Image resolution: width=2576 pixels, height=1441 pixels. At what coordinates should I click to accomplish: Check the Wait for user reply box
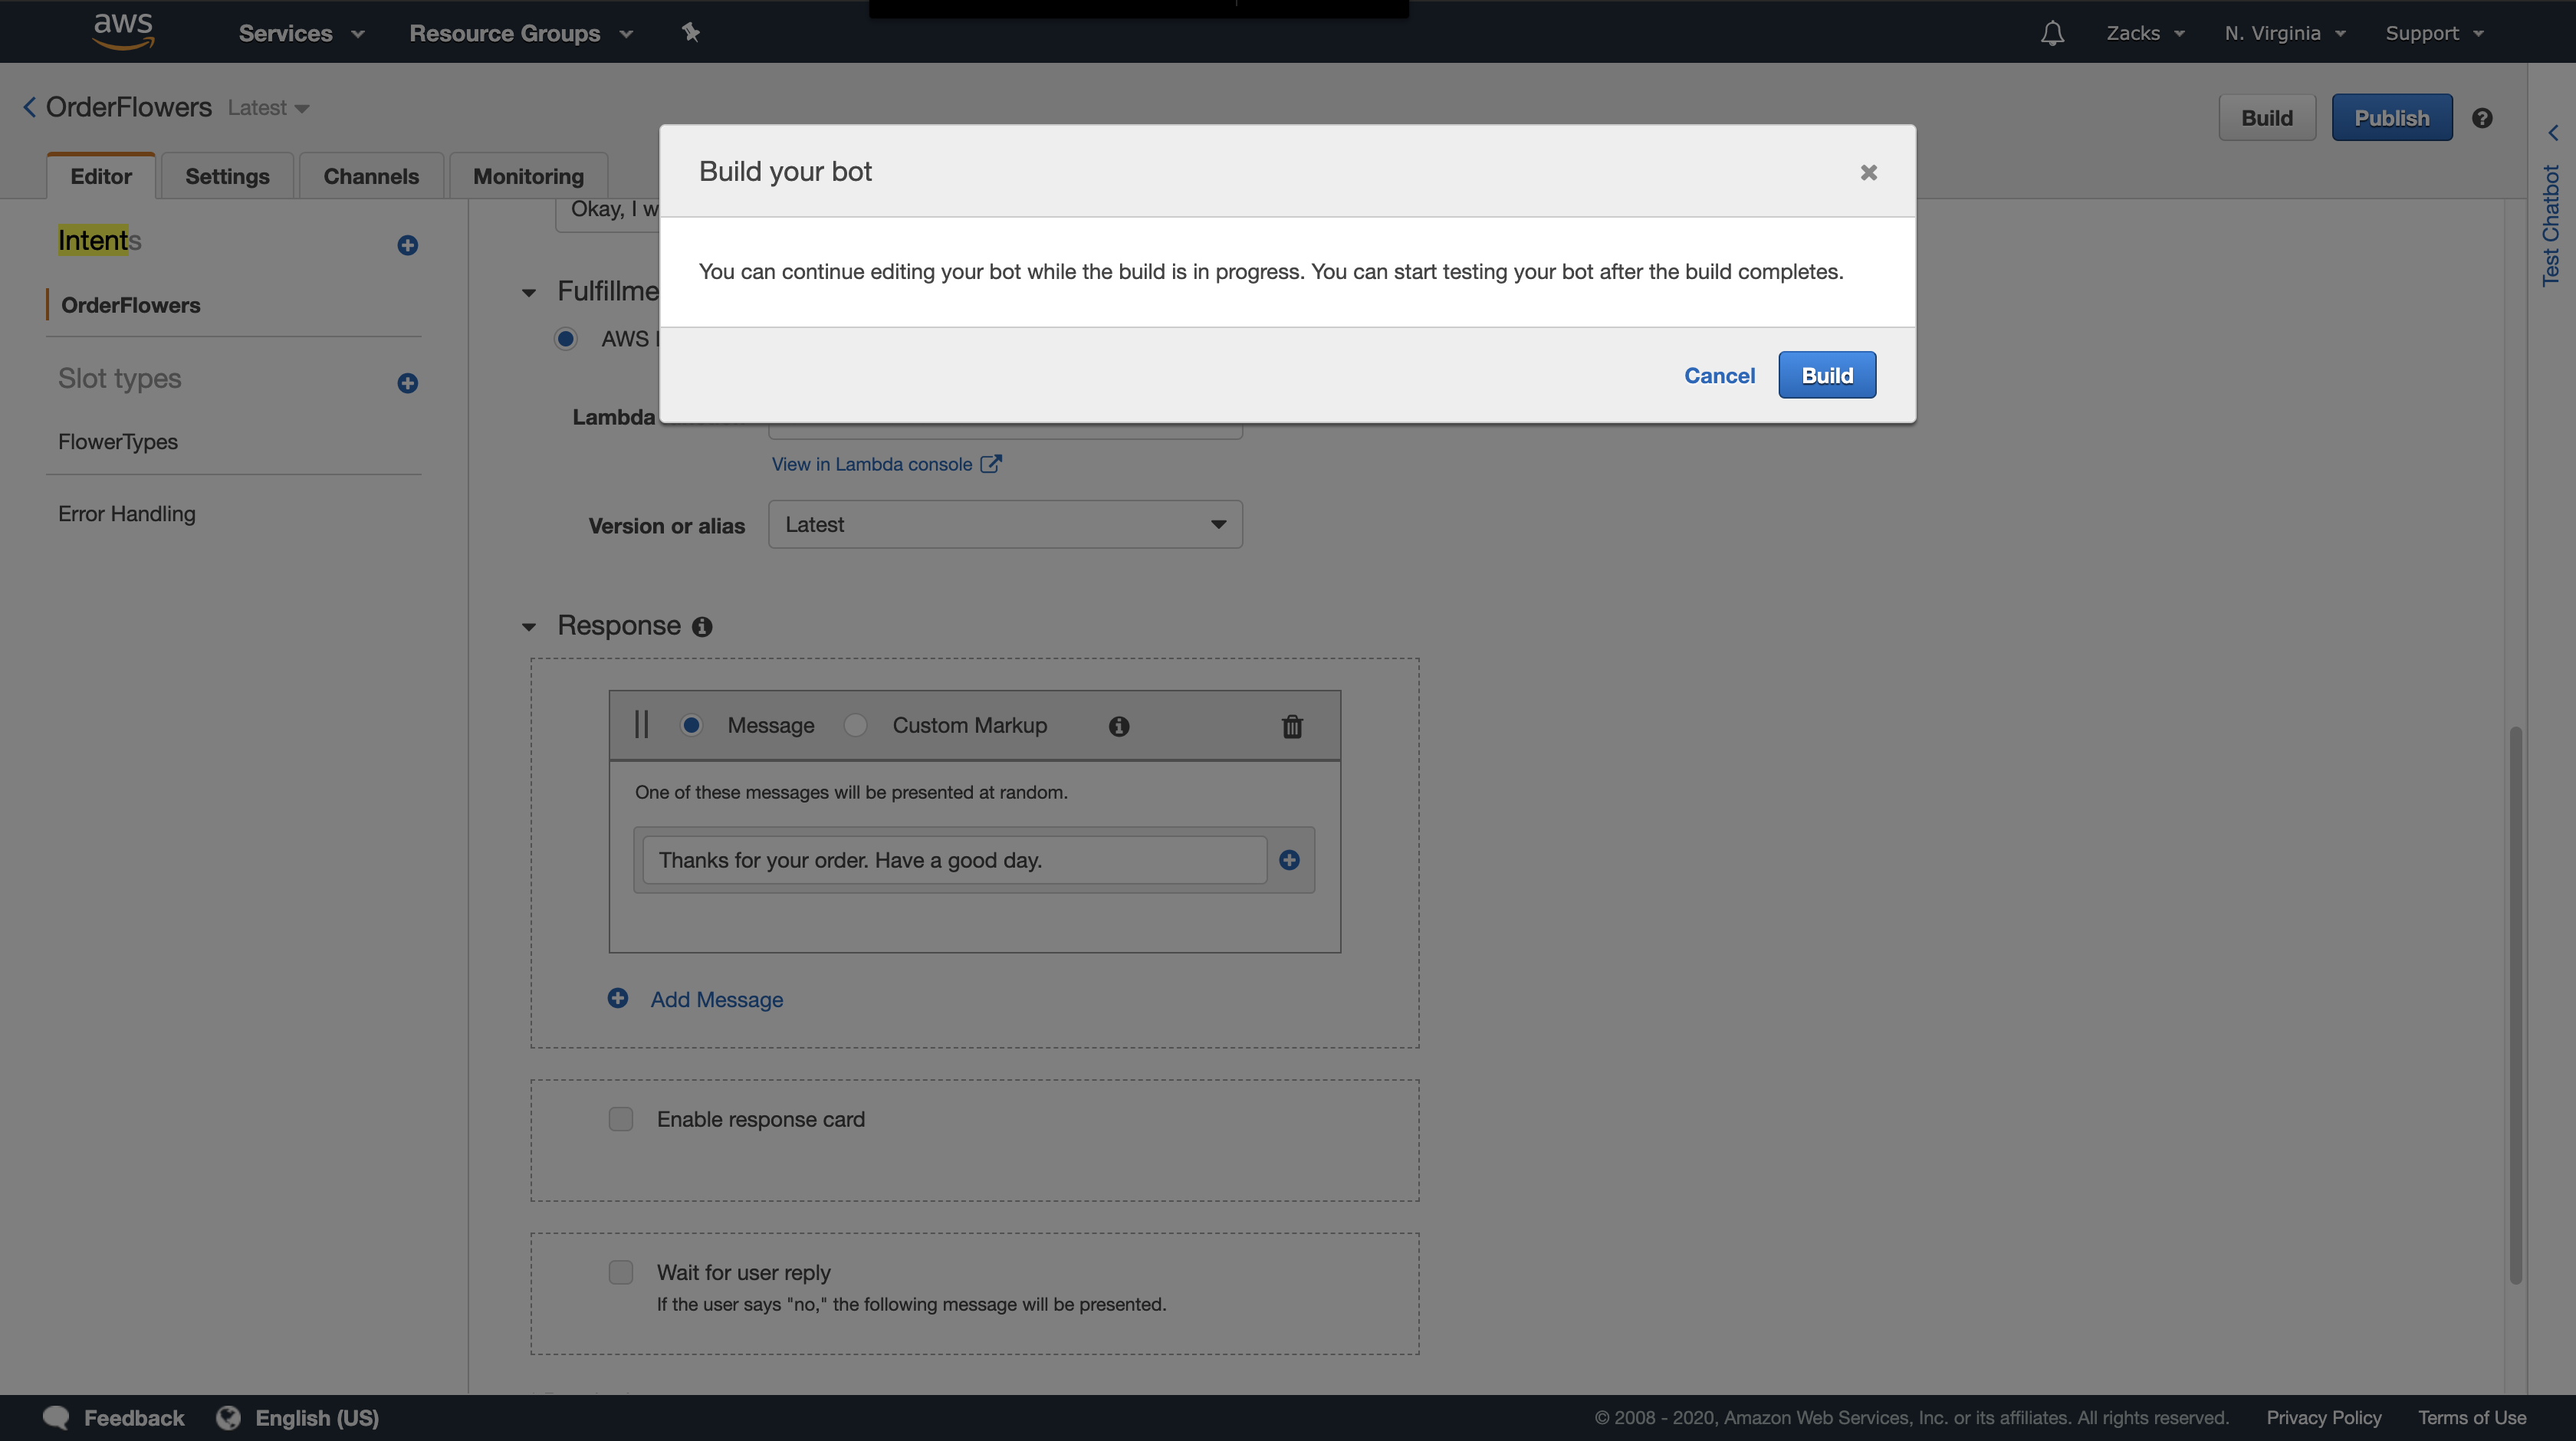[x=621, y=1272]
